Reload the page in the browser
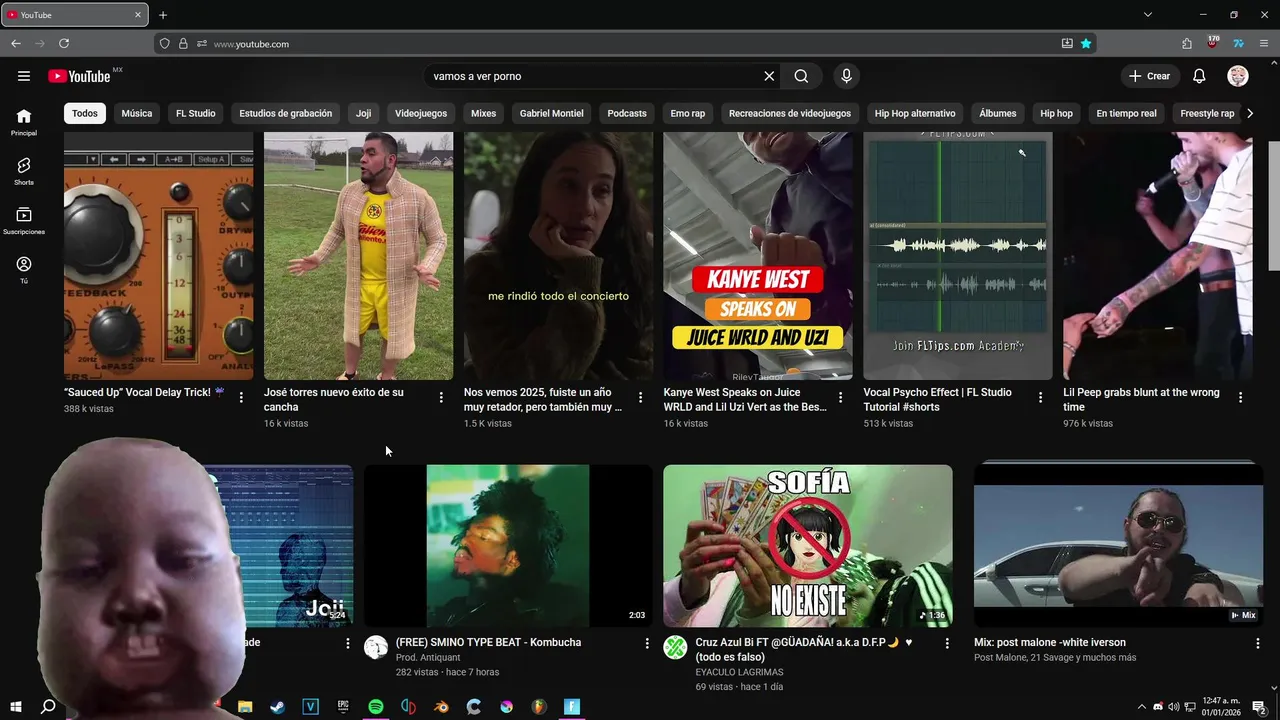Viewport: 1280px width, 720px height. click(64, 44)
